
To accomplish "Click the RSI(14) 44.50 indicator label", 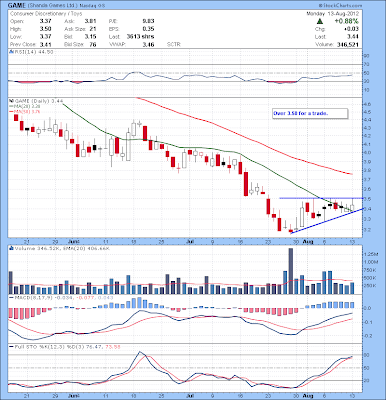I will tap(34, 52).
